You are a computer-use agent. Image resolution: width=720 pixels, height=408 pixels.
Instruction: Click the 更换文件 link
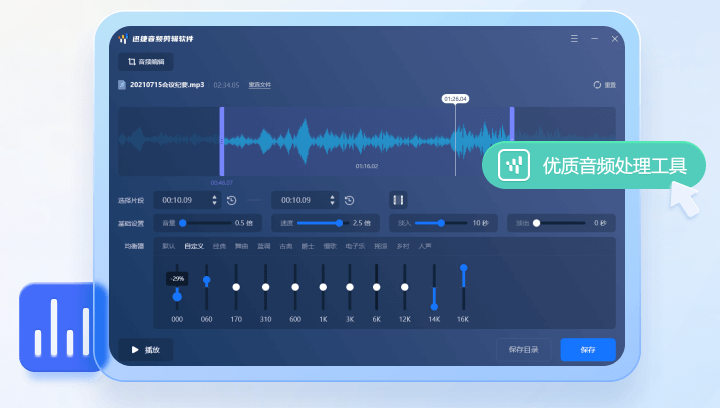(x=260, y=85)
